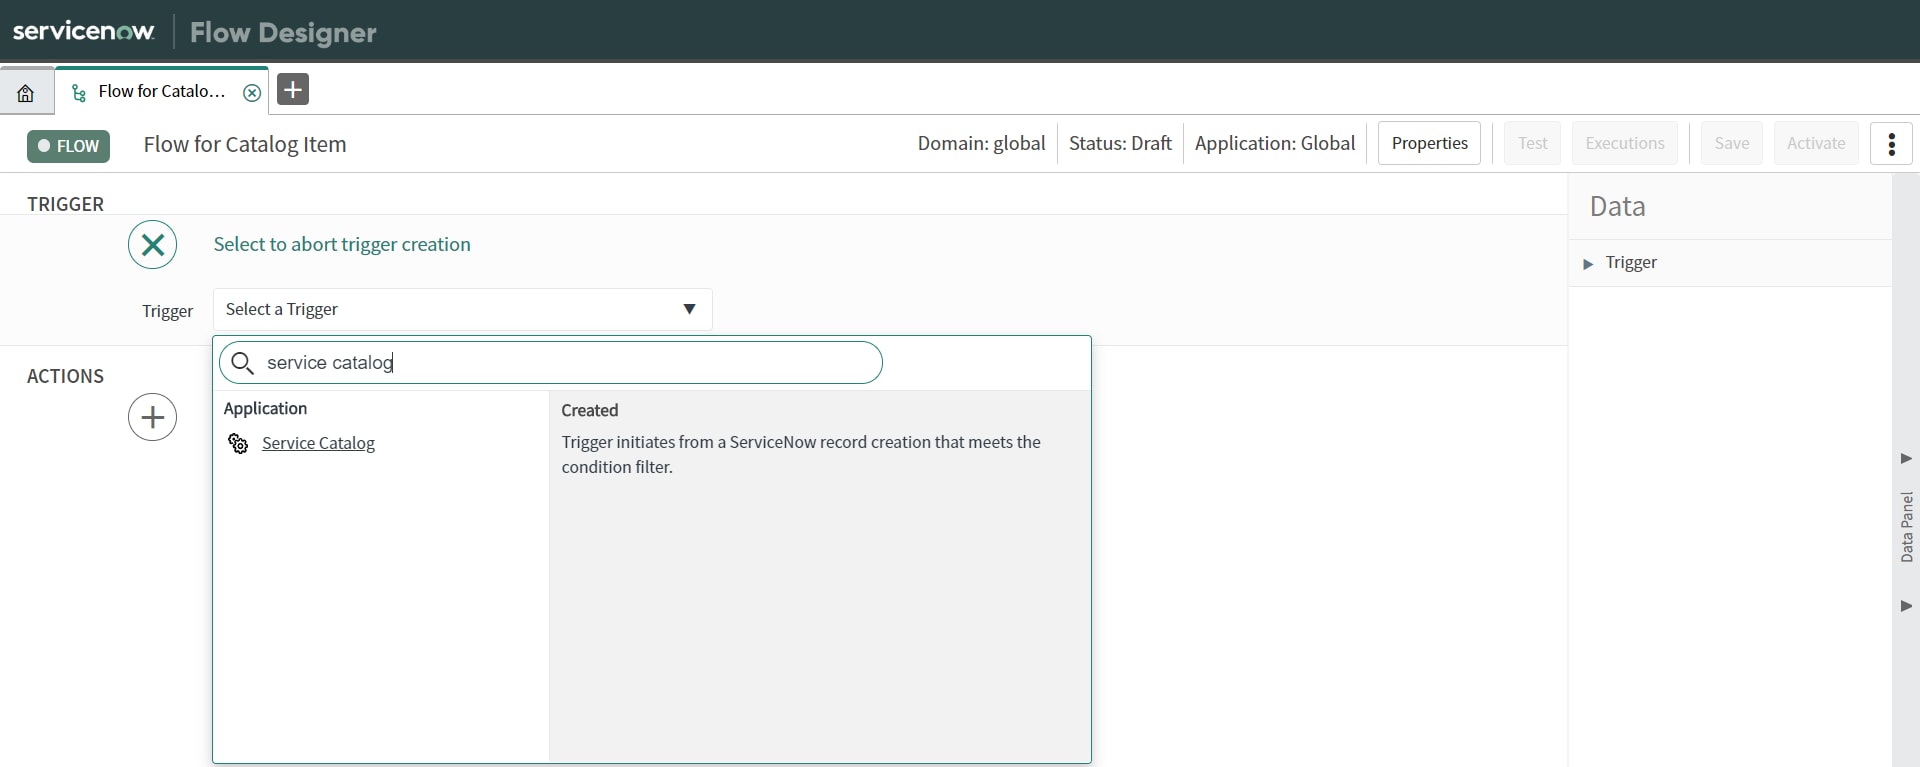Viewport: 1920px width, 767px height.
Task: Click the FLOW badge
Action: pos(68,146)
